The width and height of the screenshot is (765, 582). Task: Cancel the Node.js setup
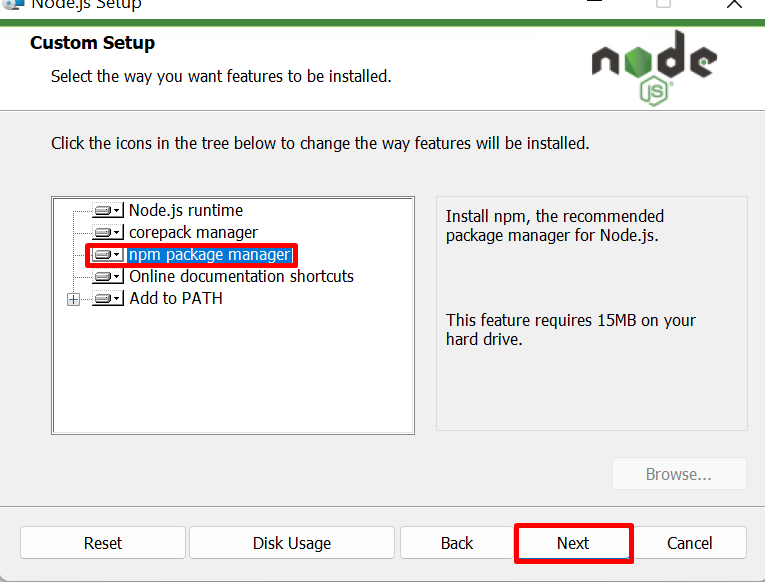point(689,542)
